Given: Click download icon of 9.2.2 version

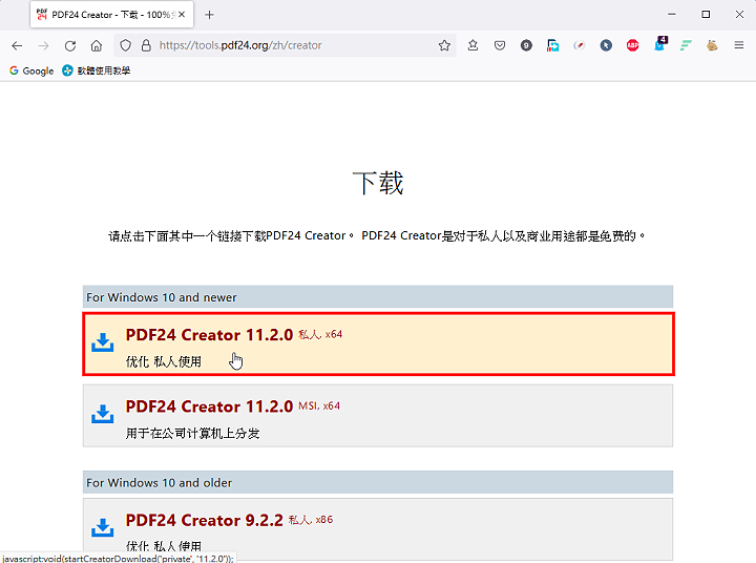Looking at the screenshot, I should click(102, 527).
